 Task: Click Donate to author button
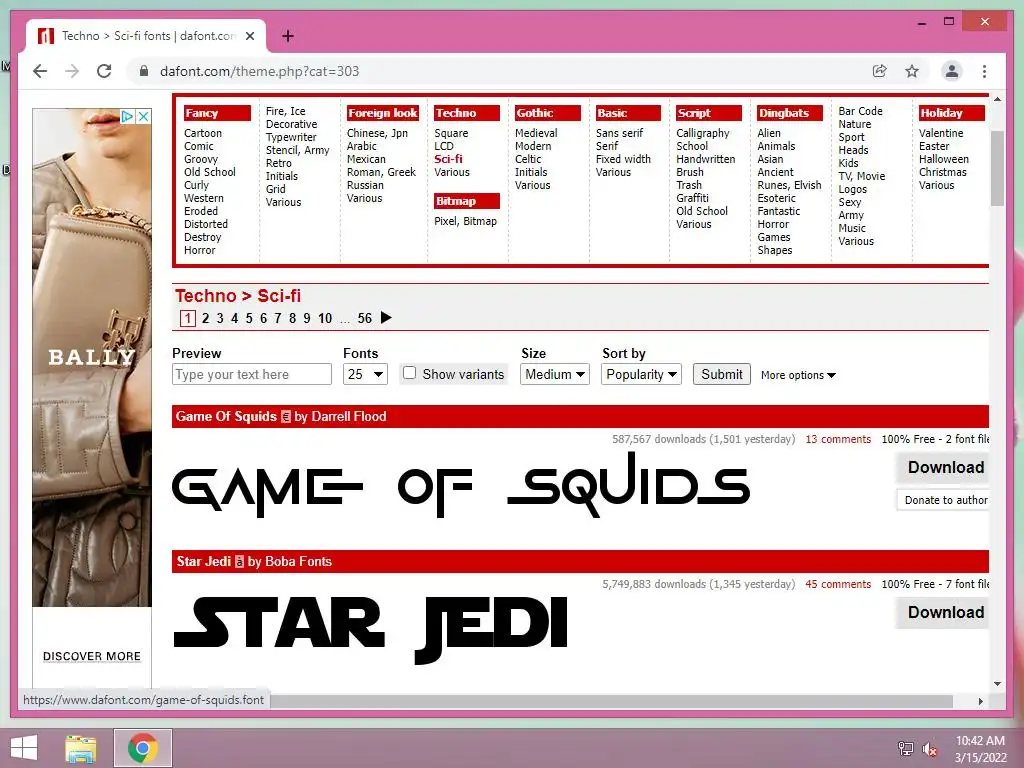943,500
